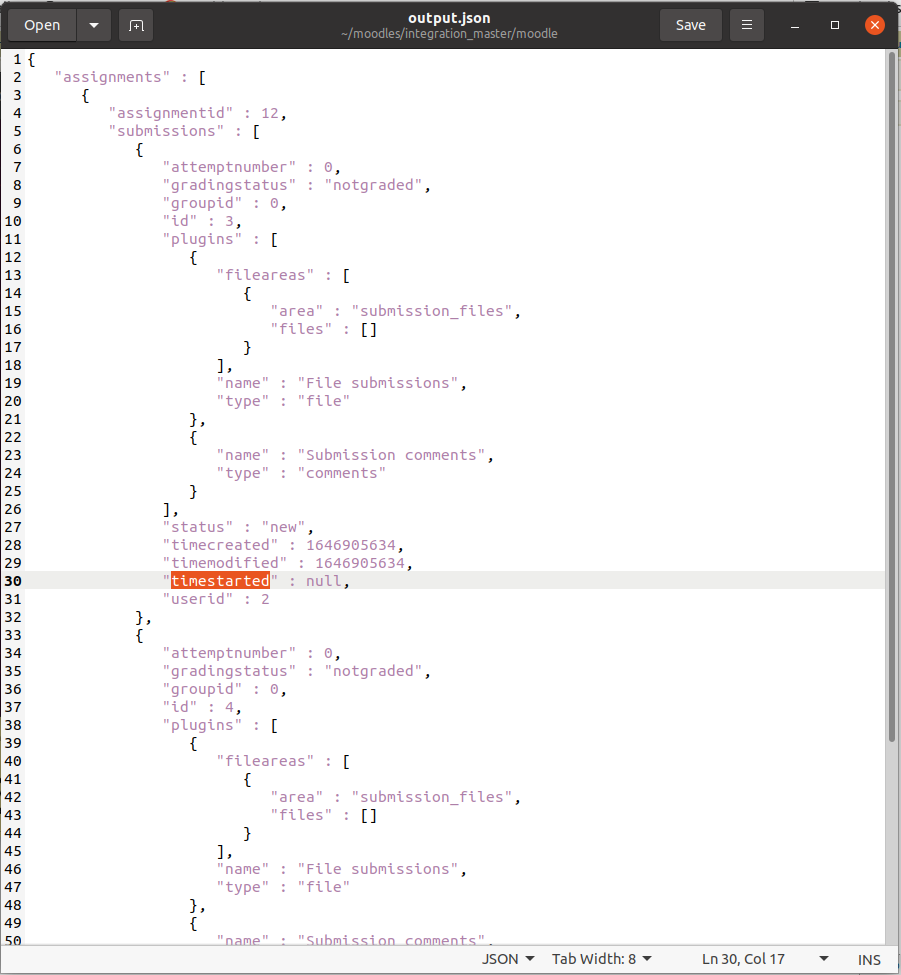Click the "new" status value
901x975 pixels.
[283, 528]
